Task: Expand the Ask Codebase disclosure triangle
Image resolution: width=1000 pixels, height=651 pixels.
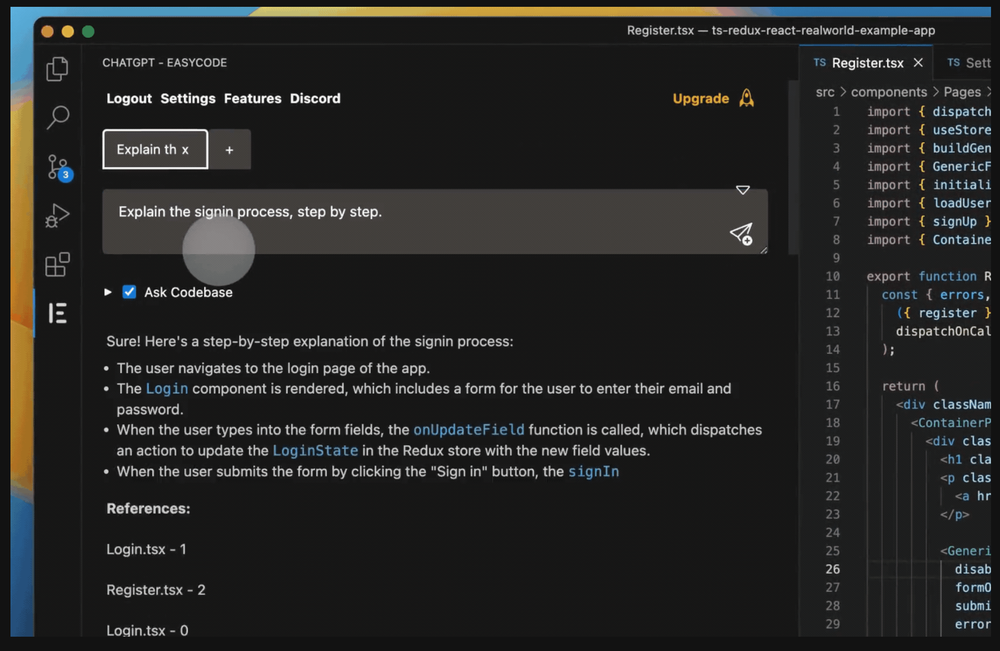Action: pyautogui.click(x=108, y=292)
